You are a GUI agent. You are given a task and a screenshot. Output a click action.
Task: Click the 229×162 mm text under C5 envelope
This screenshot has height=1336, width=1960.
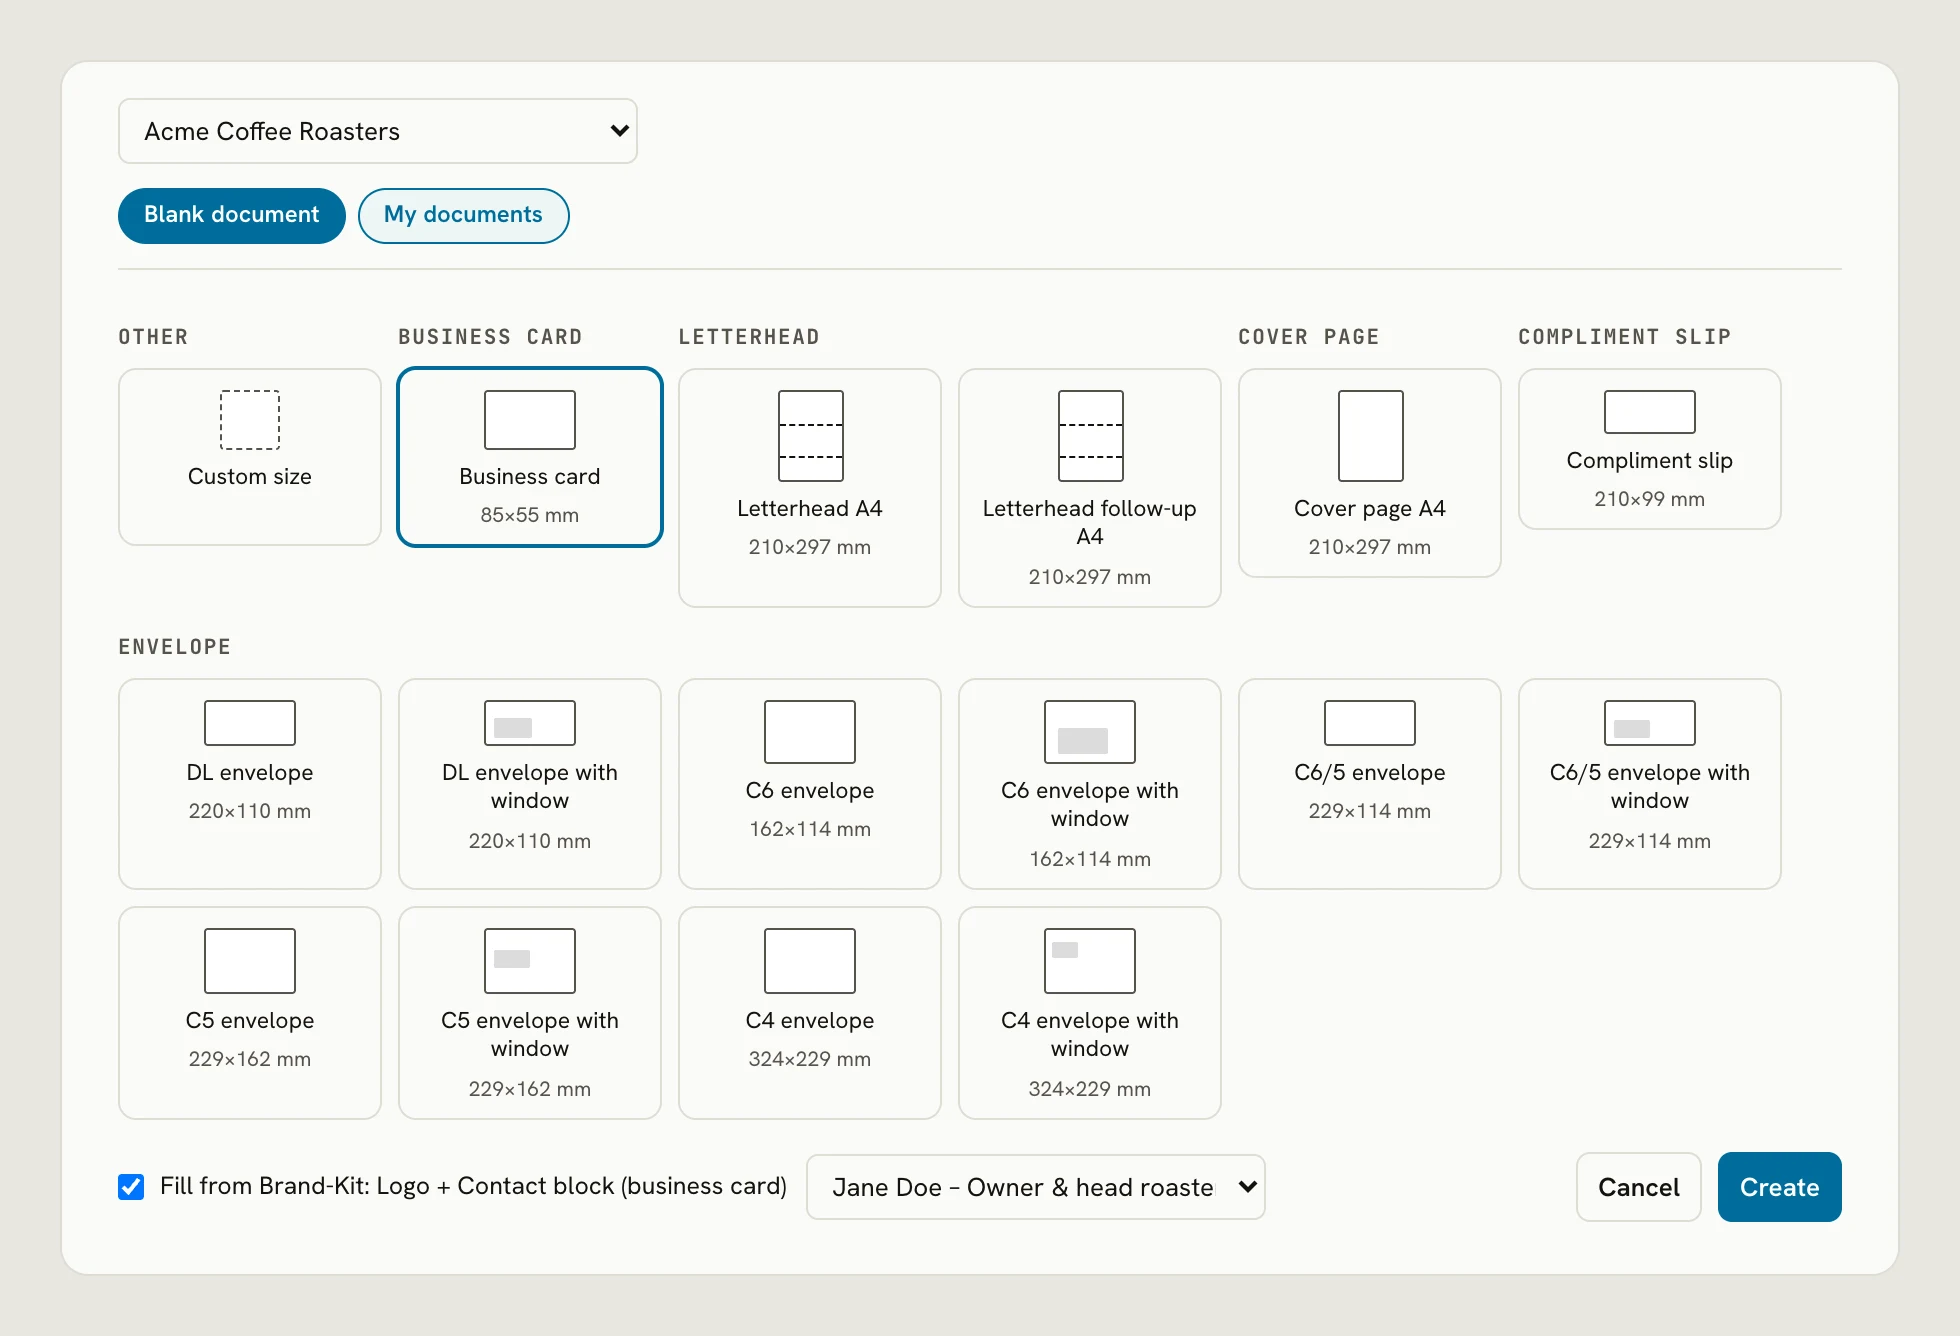tap(250, 1059)
